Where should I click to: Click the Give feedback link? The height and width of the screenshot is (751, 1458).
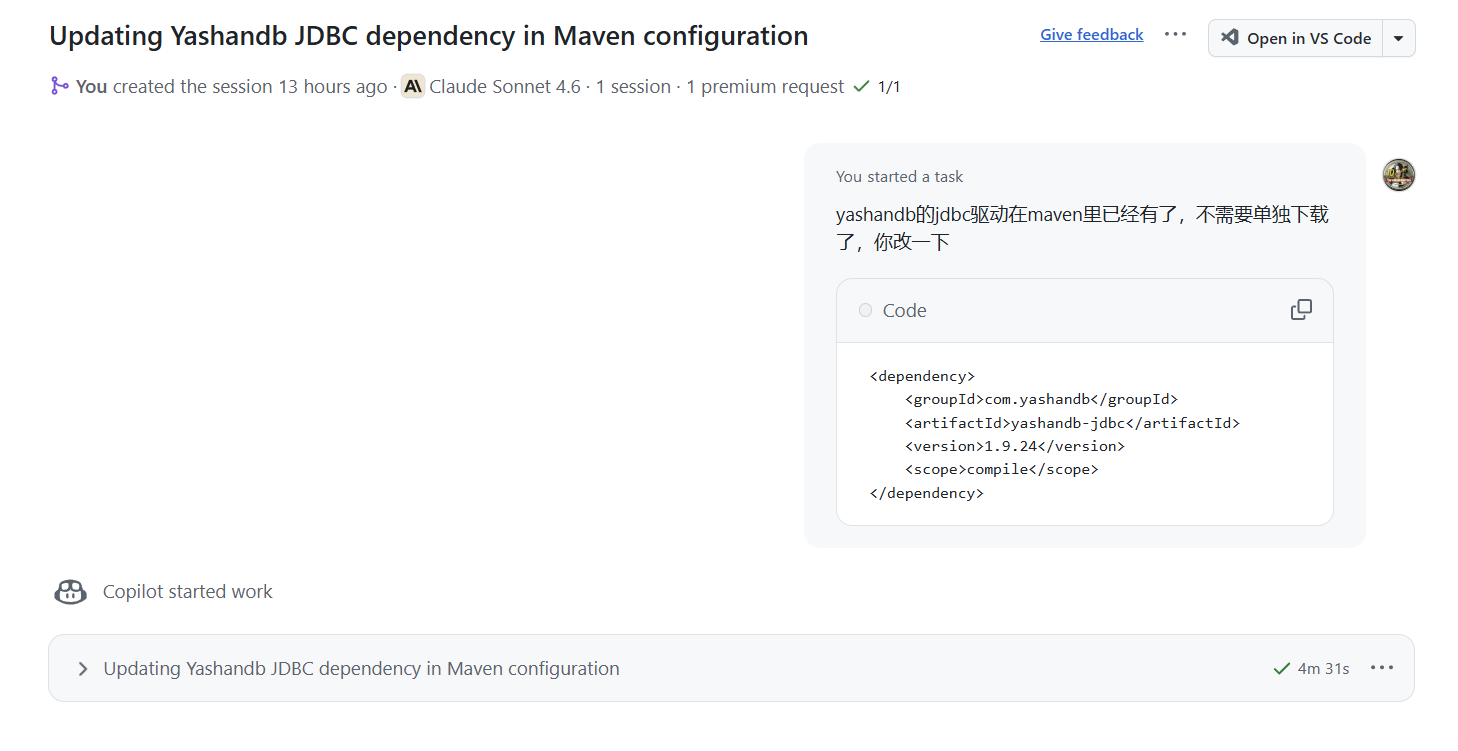point(1091,35)
